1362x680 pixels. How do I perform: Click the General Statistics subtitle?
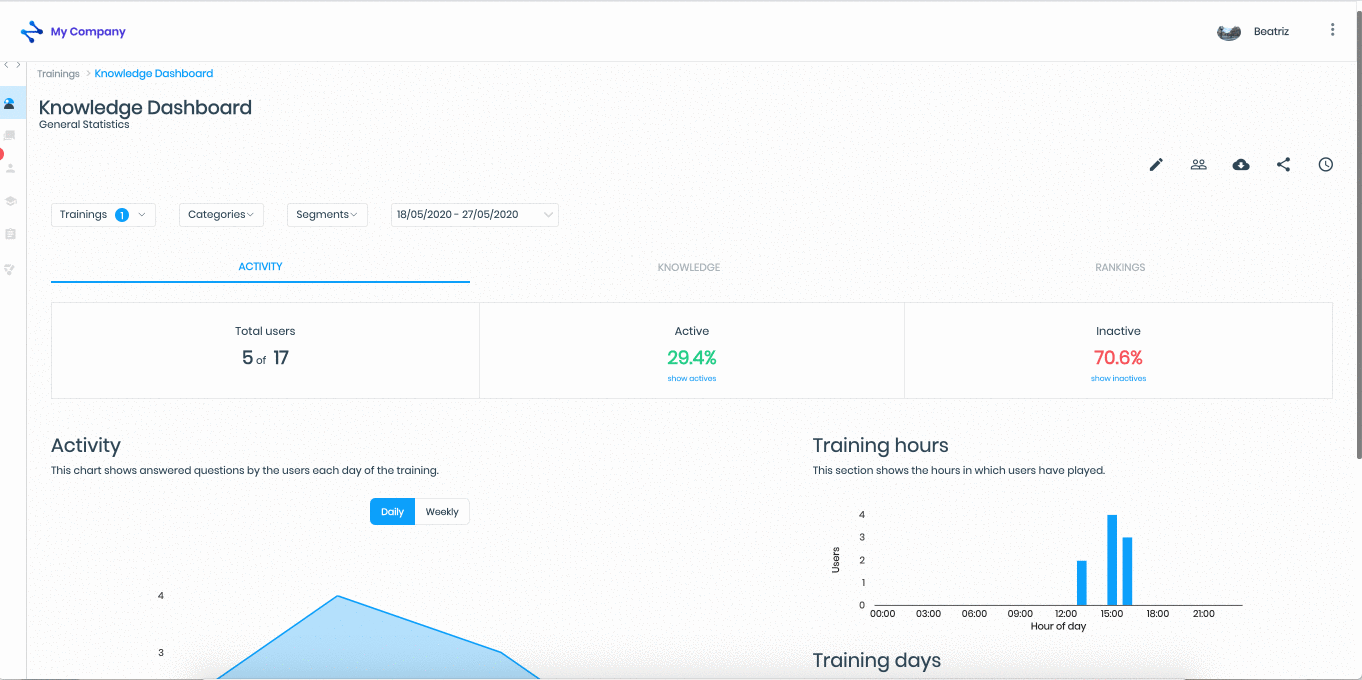click(x=84, y=125)
